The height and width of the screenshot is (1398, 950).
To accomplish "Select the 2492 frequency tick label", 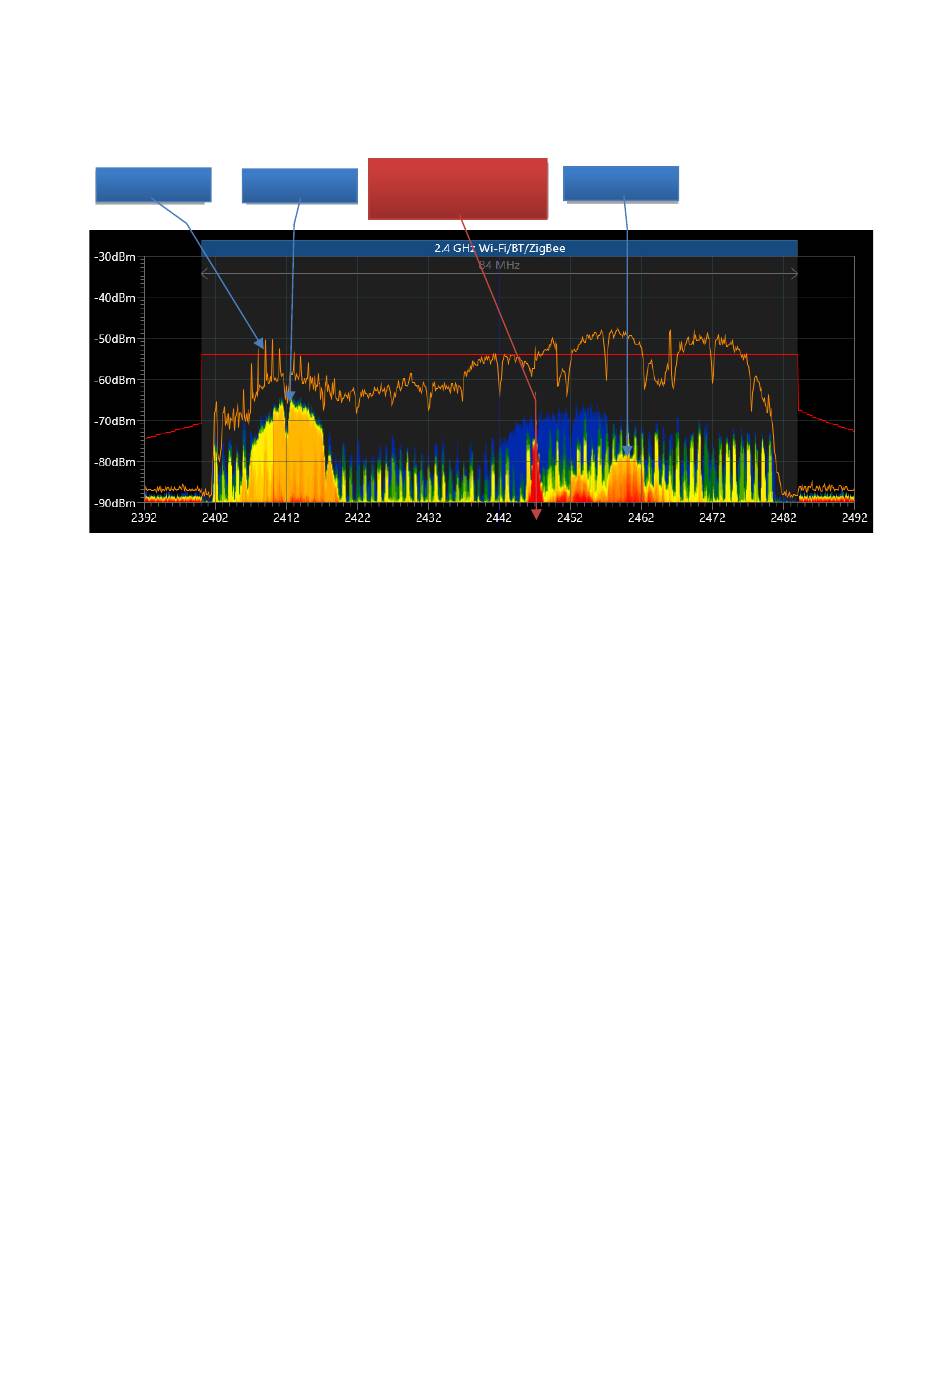I will (x=854, y=518).
